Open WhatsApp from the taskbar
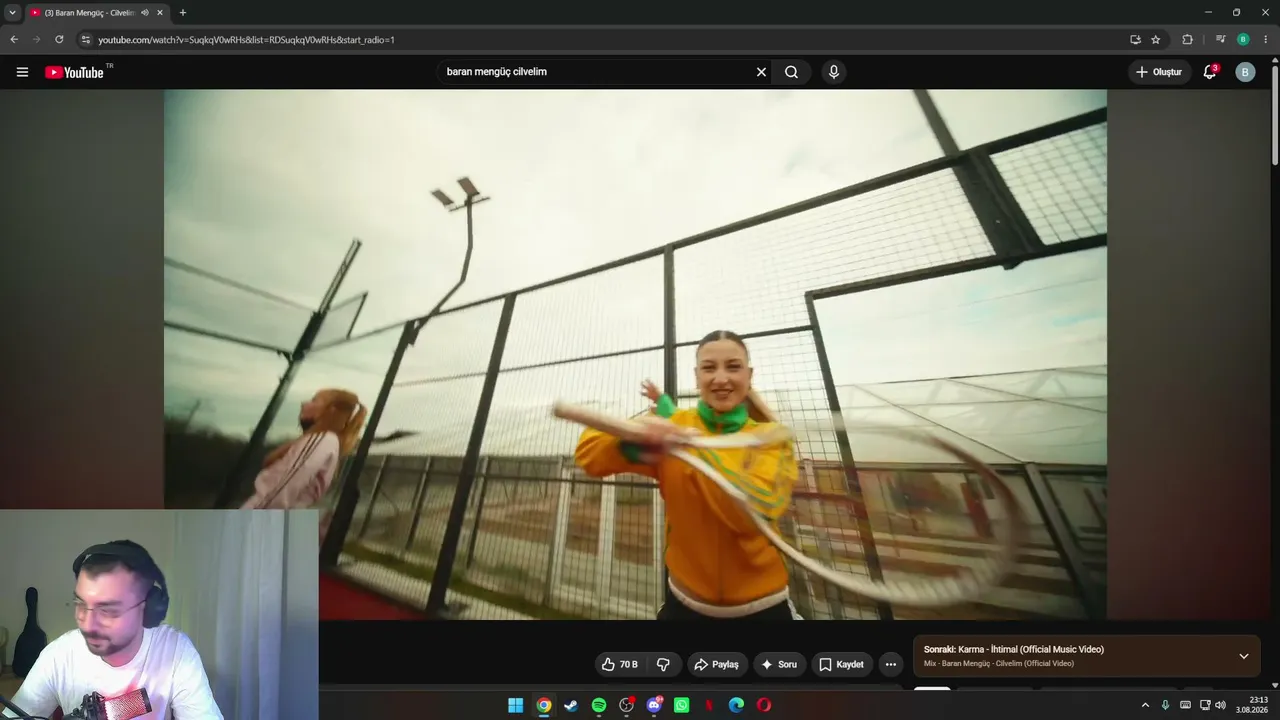Viewport: 1280px width, 720px height. [x=682, y=705]
